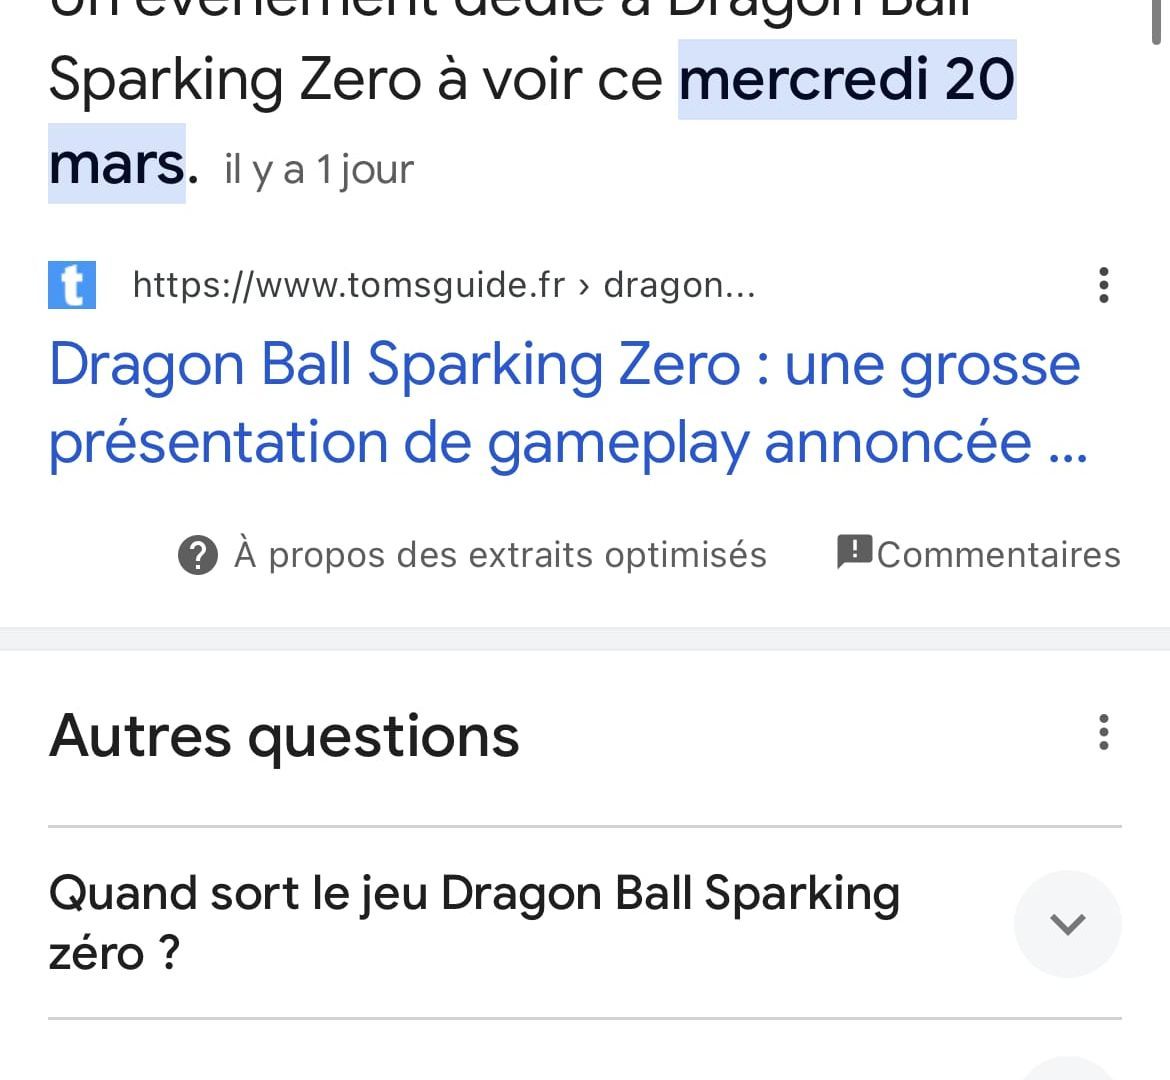Select question Quand sort le jeu Dragon Ball Sparking zéro
This screenshot has width=1170, height=1080.
(x=475, y=923)
